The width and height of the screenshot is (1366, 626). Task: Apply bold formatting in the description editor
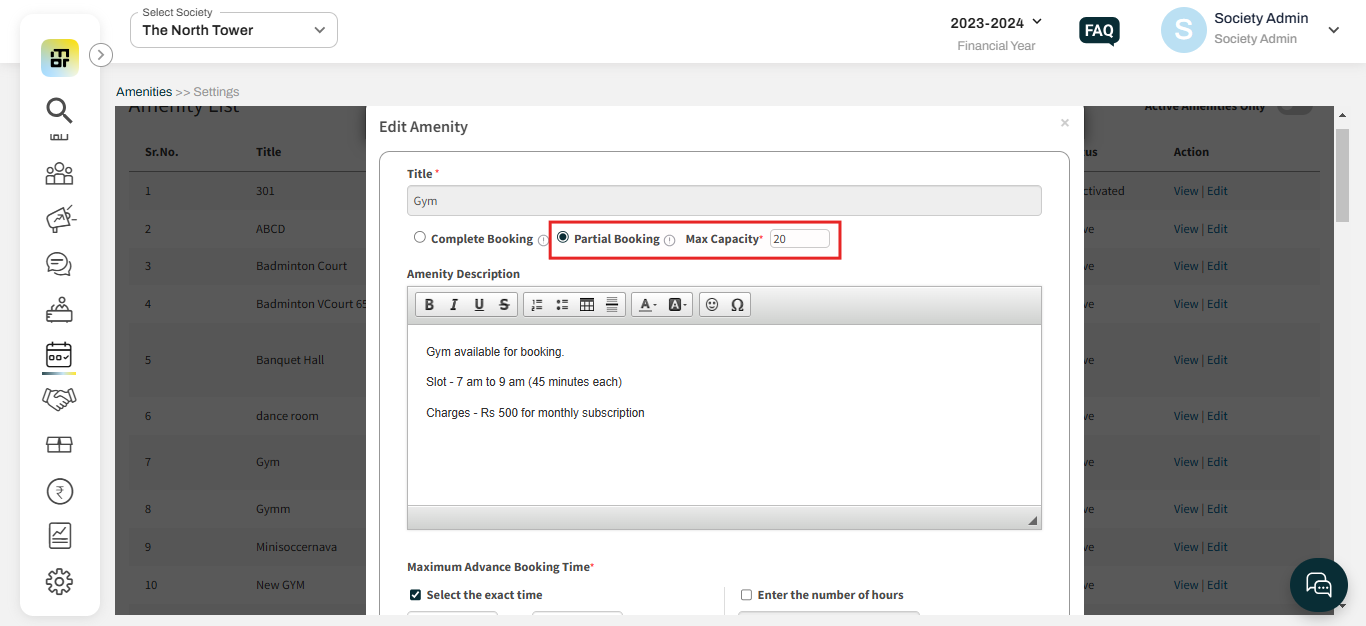[429, 304]
